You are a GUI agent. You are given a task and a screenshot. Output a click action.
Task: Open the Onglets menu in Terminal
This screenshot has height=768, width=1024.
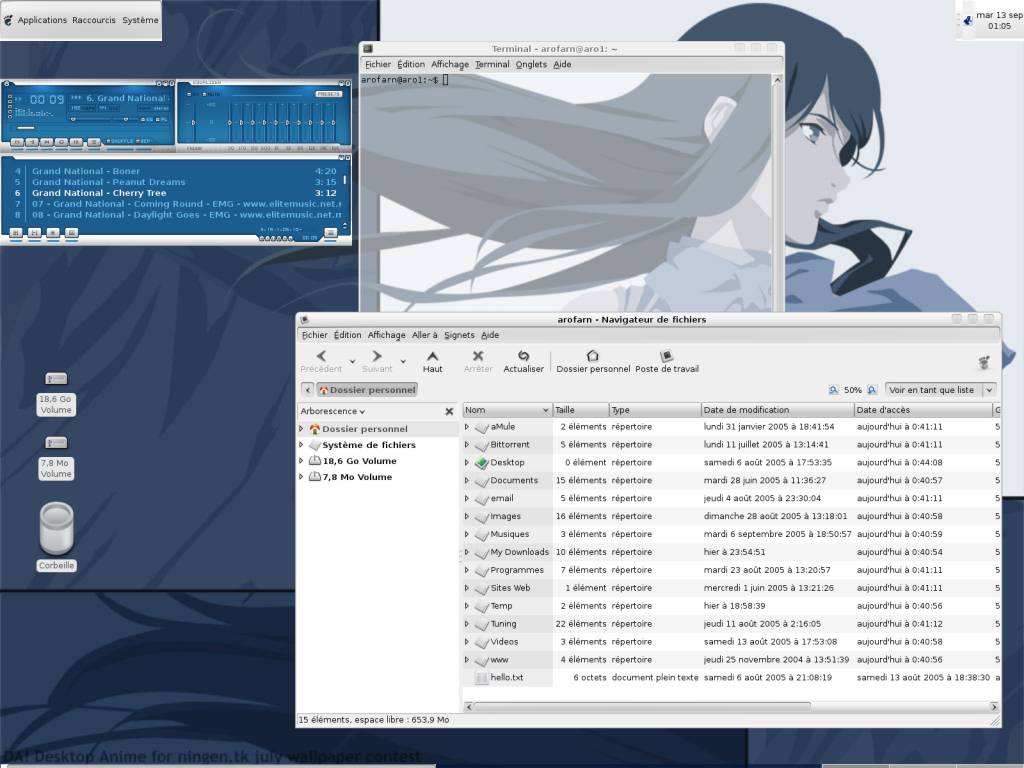click(531, 64)
